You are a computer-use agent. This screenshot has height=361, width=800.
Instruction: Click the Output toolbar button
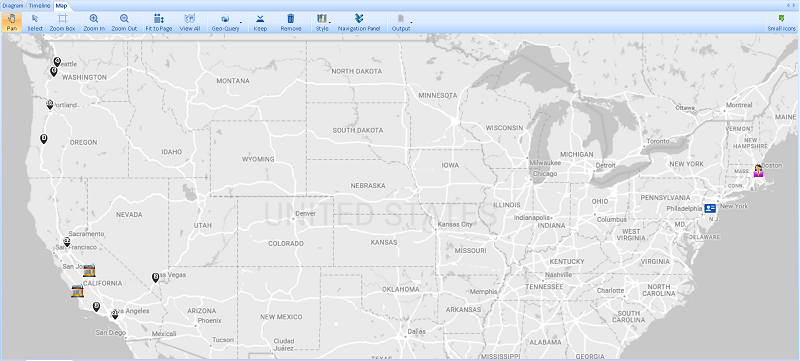coord(401,22)
